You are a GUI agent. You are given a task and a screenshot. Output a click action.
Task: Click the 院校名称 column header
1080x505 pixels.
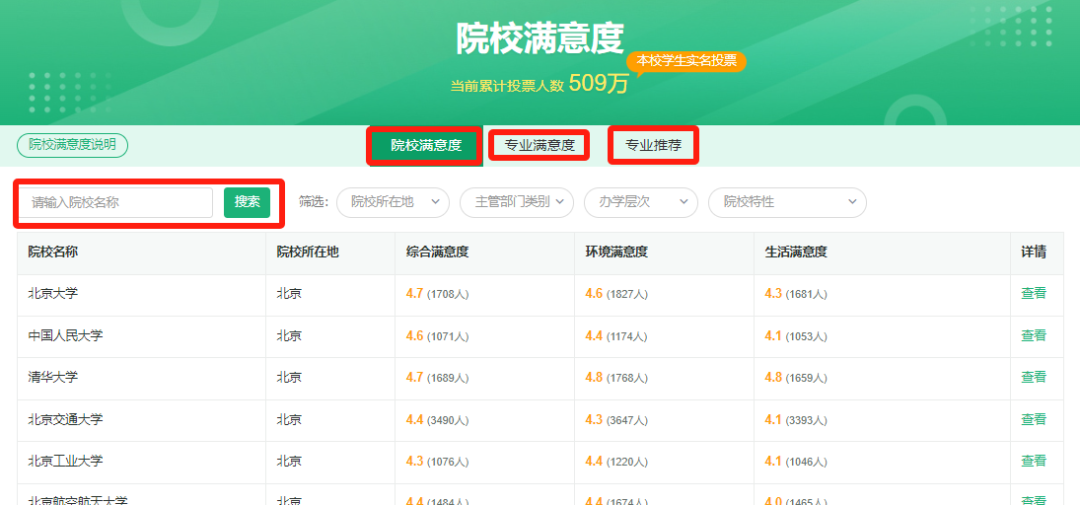(53, 251)
